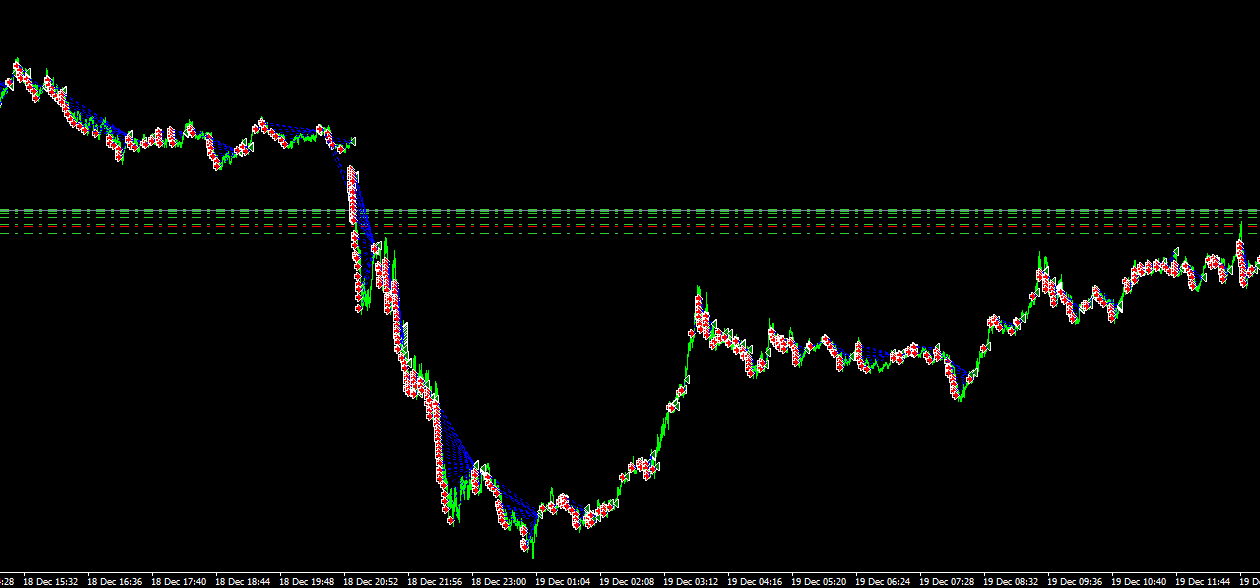
Task: Pick the '18 Dec 21:56' time label
Action: [435, 581]
